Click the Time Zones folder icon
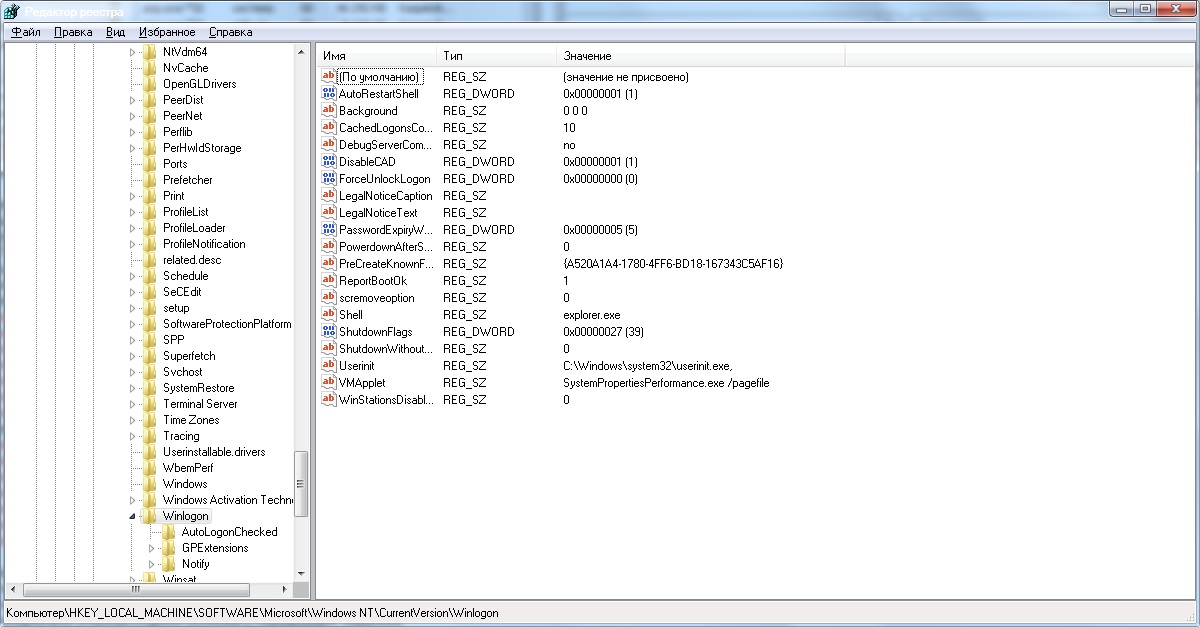Viewport: 1200px width, 627px height. coord(150,420)
